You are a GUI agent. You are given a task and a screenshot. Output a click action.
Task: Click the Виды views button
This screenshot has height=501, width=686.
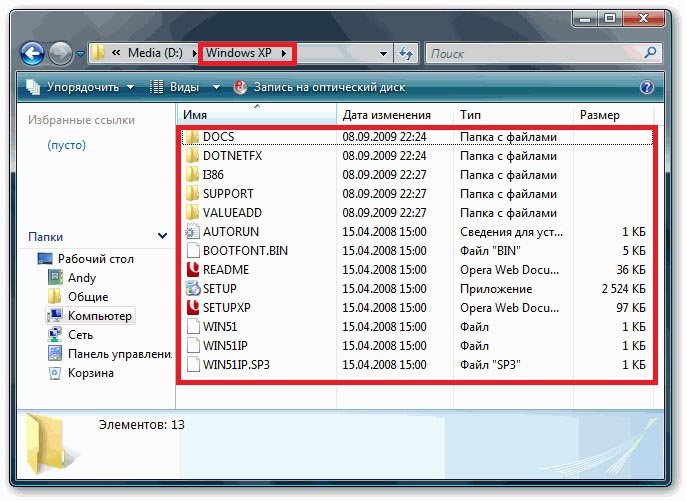pyautogui.click(x=175, y=87)
